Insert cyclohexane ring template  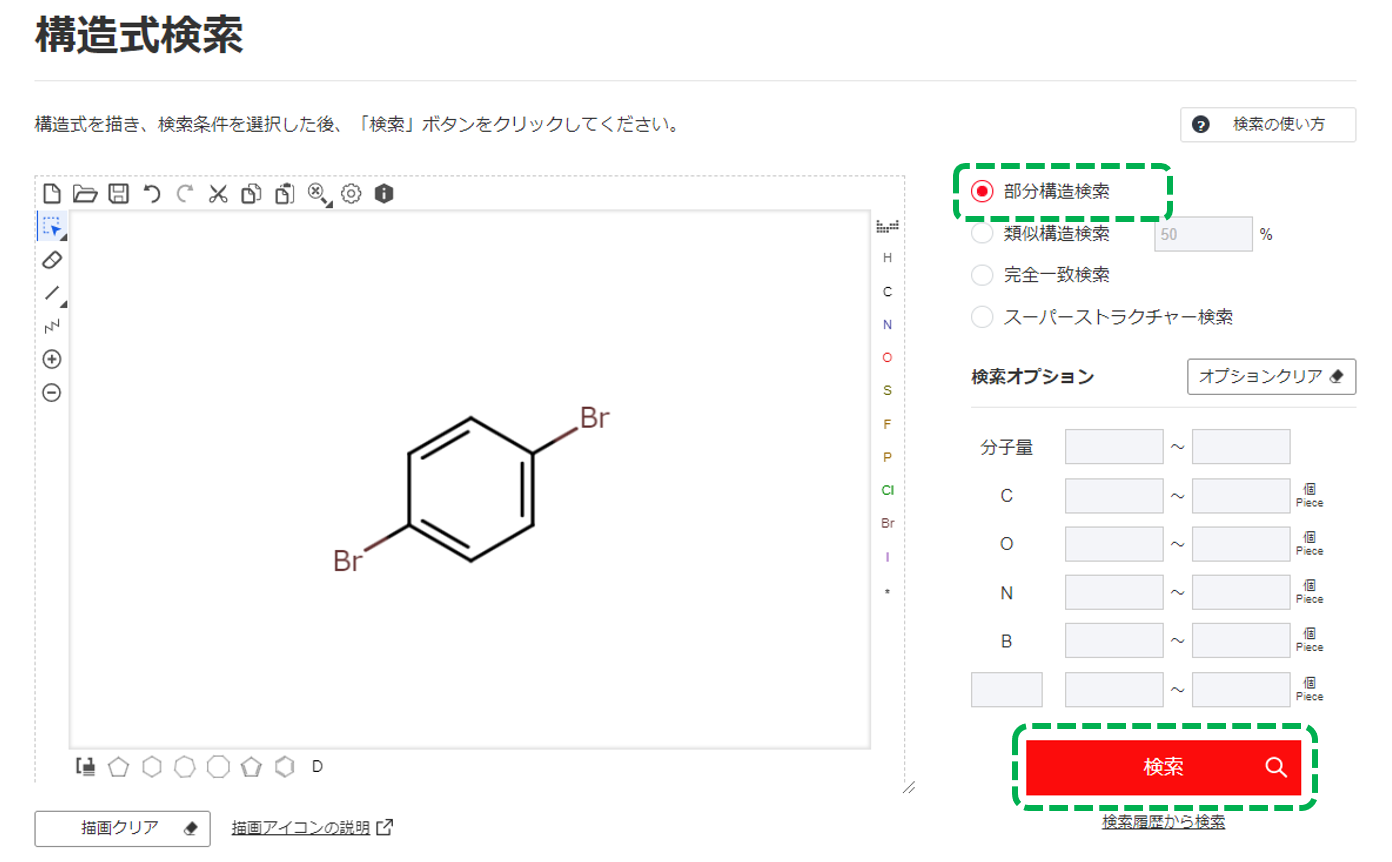[x=152, y=767]
